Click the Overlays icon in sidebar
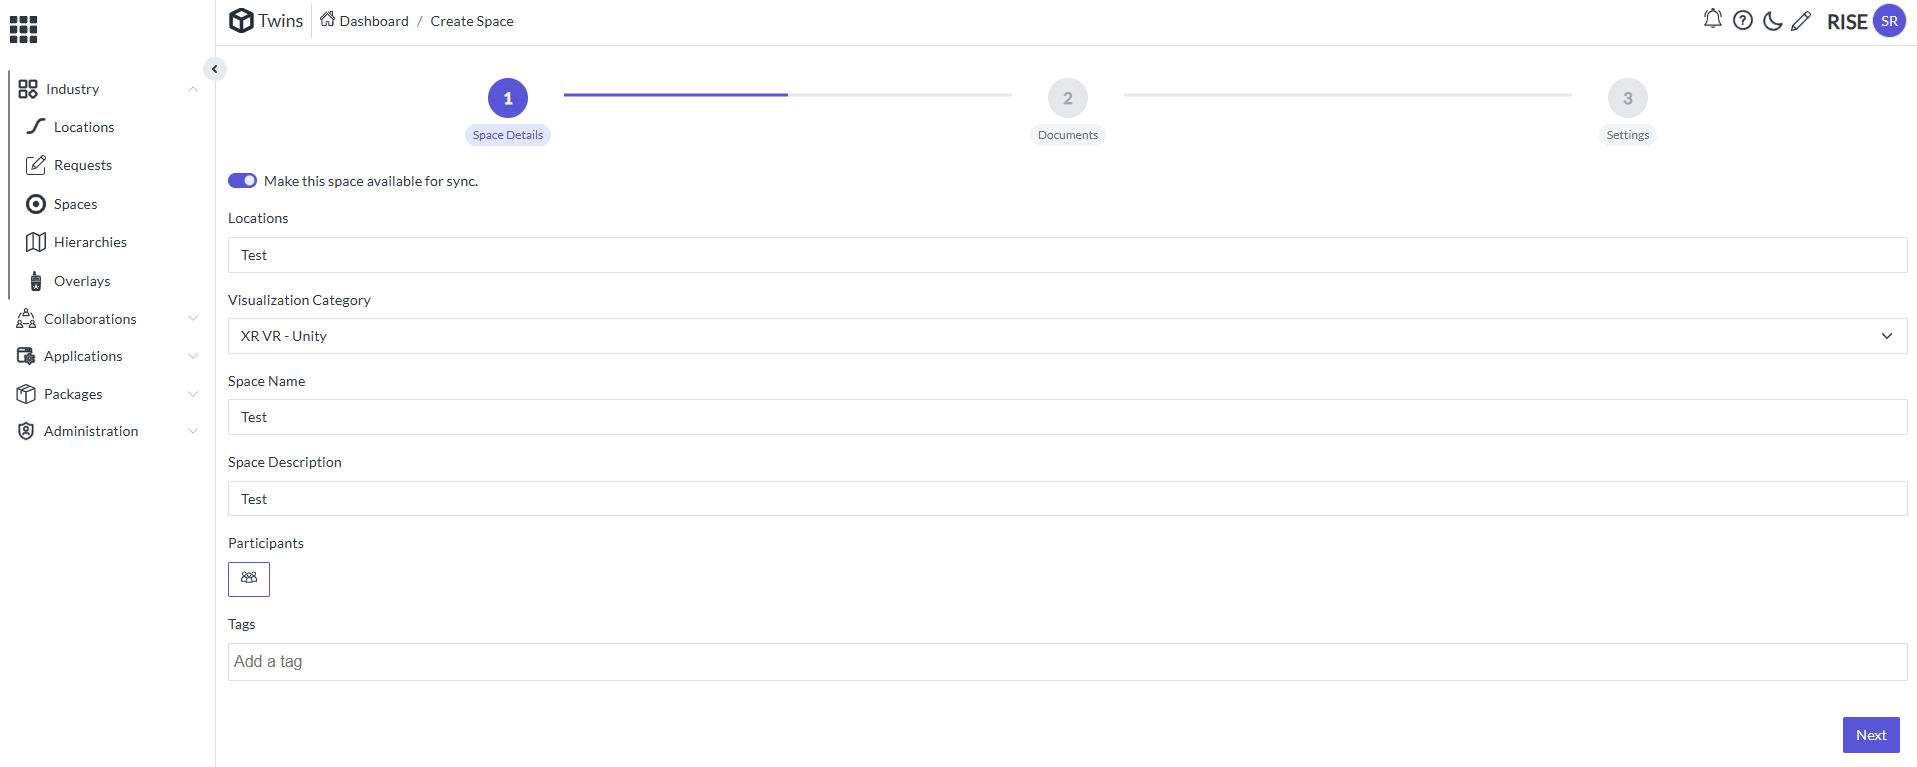1917x767 pixels. coord(36,281)
